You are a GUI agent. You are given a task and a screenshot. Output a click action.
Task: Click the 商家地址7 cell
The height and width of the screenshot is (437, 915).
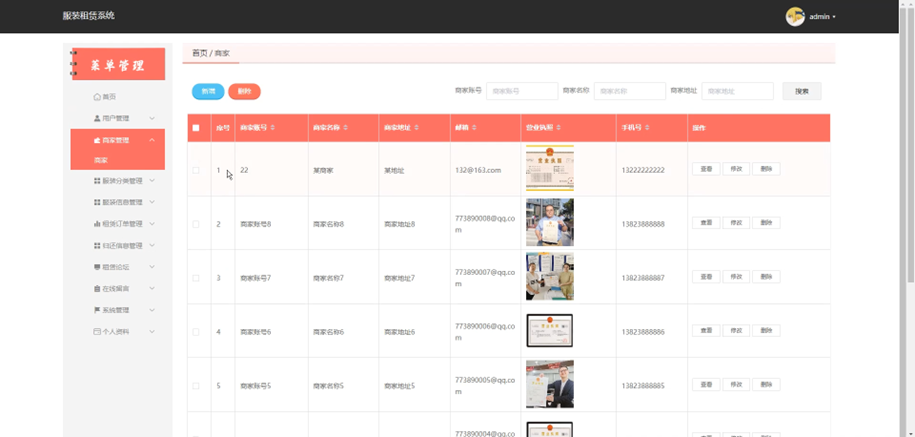[x=400, y=278]
